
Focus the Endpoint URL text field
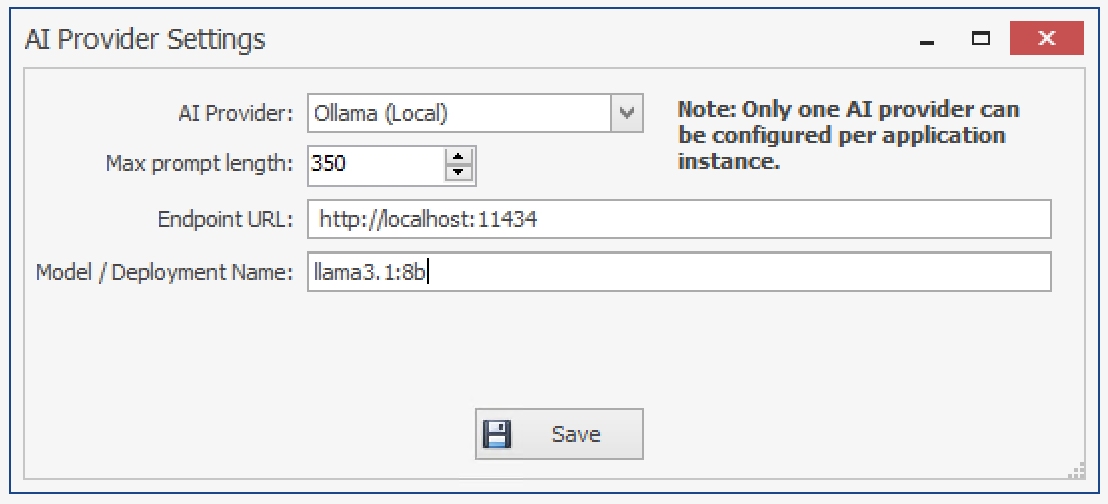pos(680,219)
